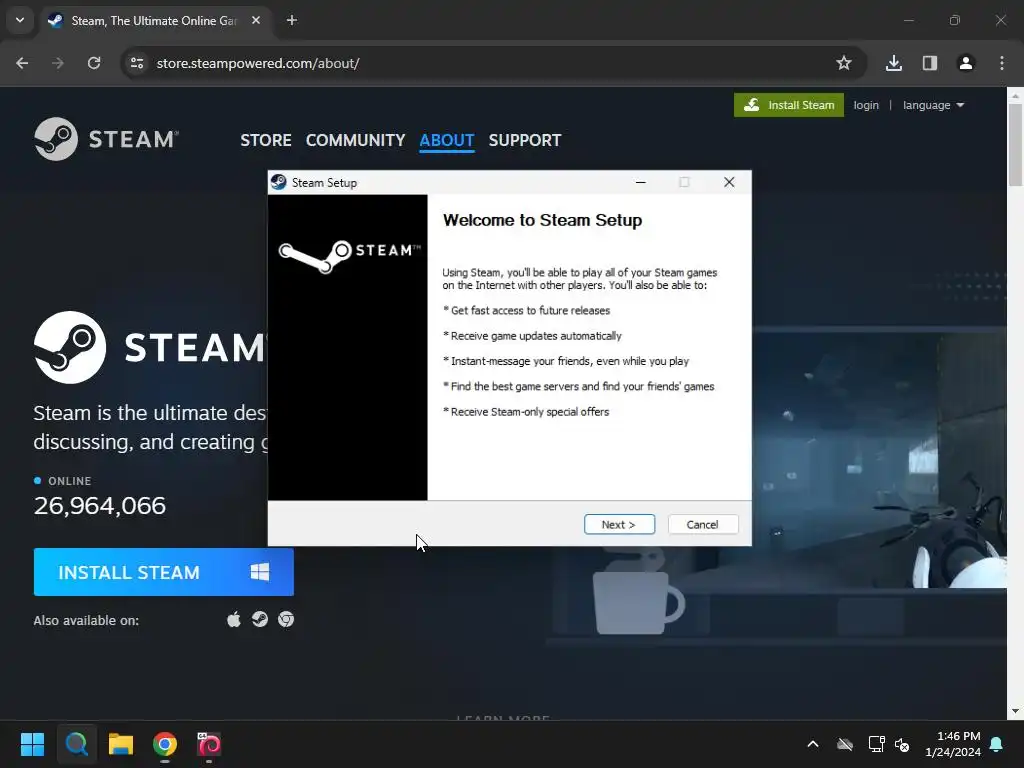Show hidden system tray icons
The image size is (1024, 768).
point(813,744)
